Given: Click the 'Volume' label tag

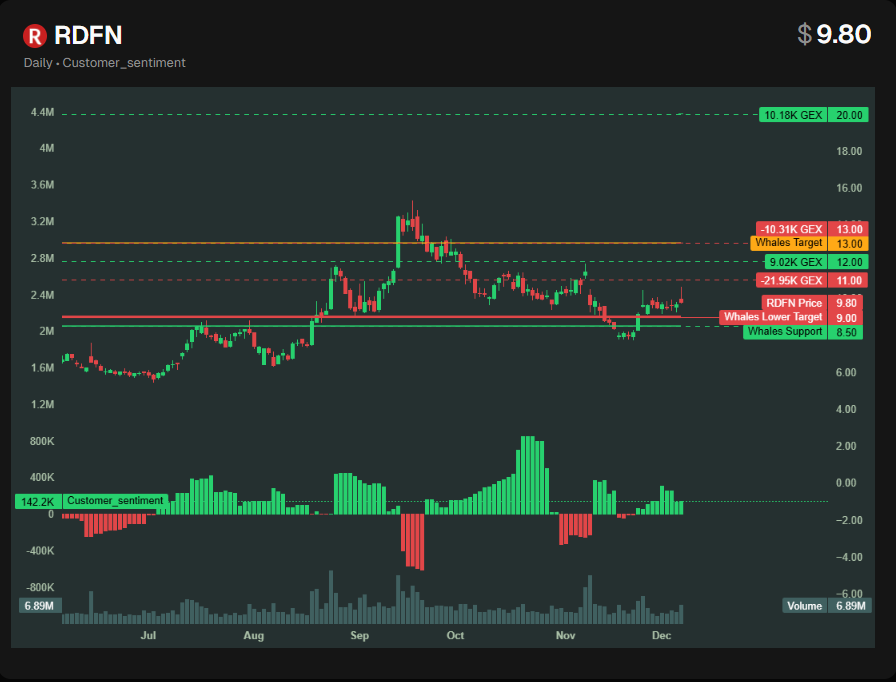Looking at the screenshot, I should click(805, 606).
